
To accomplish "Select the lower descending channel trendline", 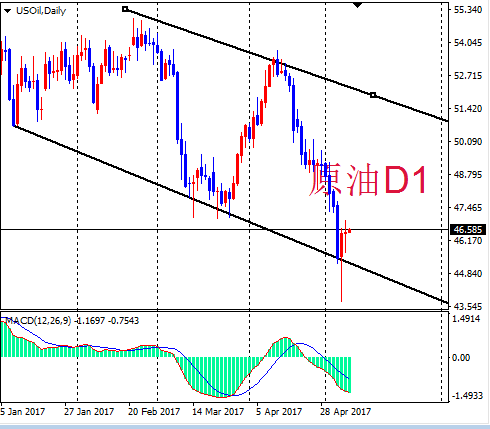I will pyautogui.click(x=230, y=214).
